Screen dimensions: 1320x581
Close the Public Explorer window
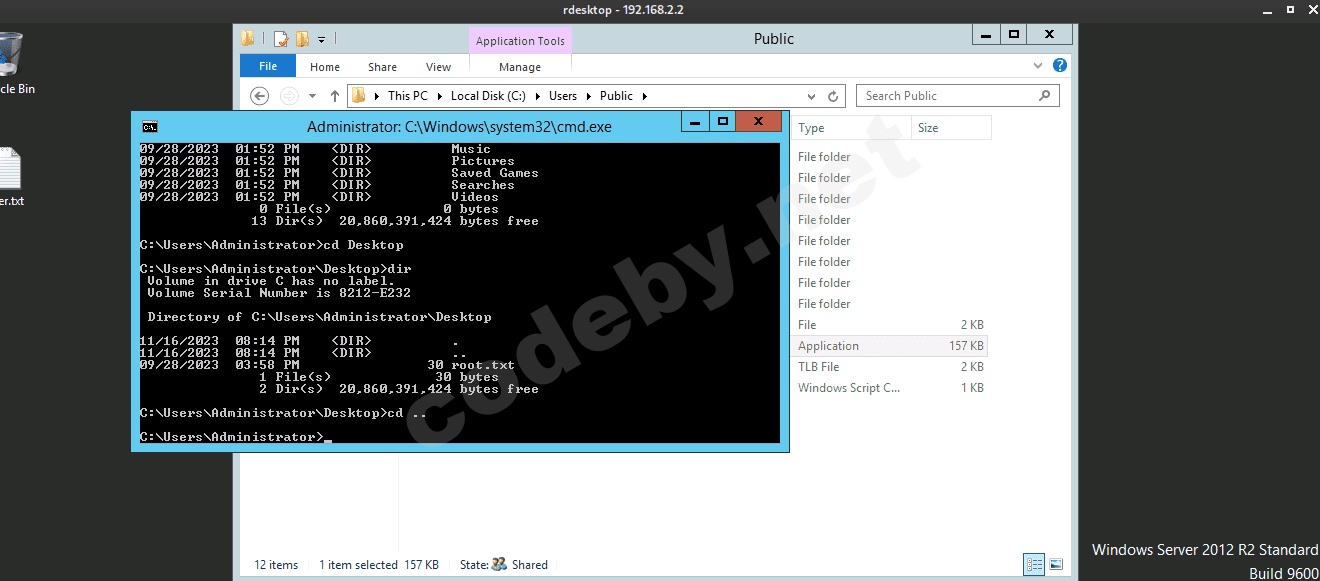1050,34
